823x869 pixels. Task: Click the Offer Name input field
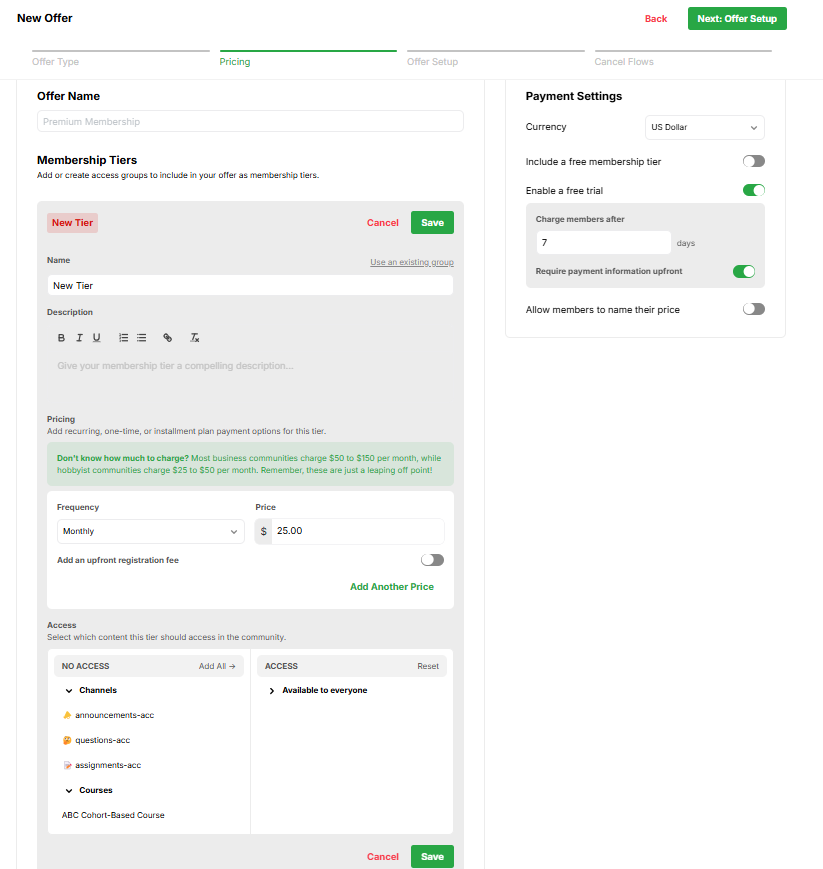[x=250, y=121]
